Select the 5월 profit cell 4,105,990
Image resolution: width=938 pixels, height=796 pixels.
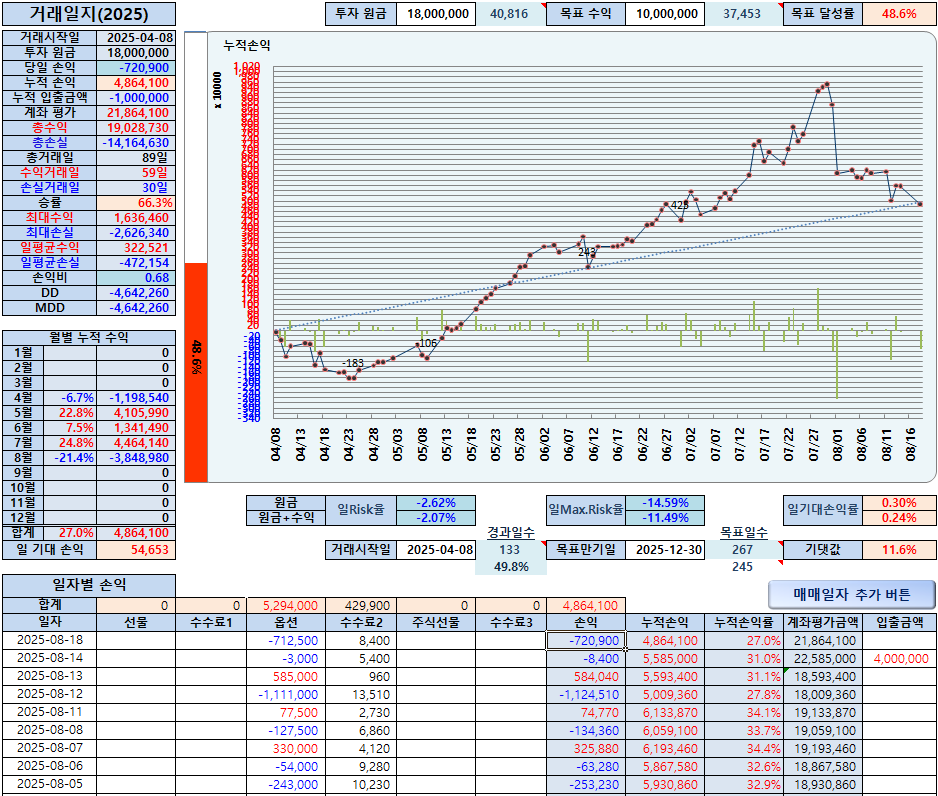coord(136,413)
